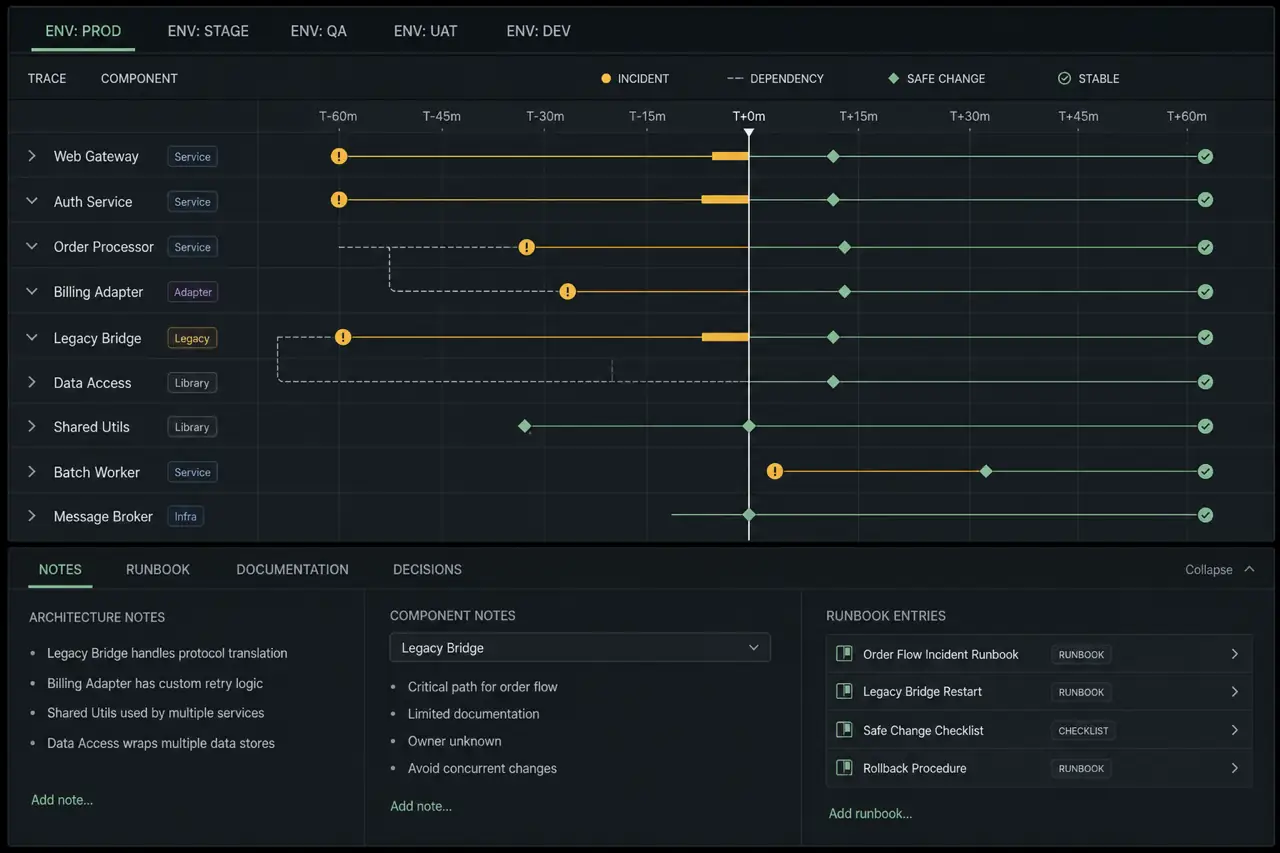Open Safe Change Checklist entry arrow
1280x853 pixels.
point(1235,730)
